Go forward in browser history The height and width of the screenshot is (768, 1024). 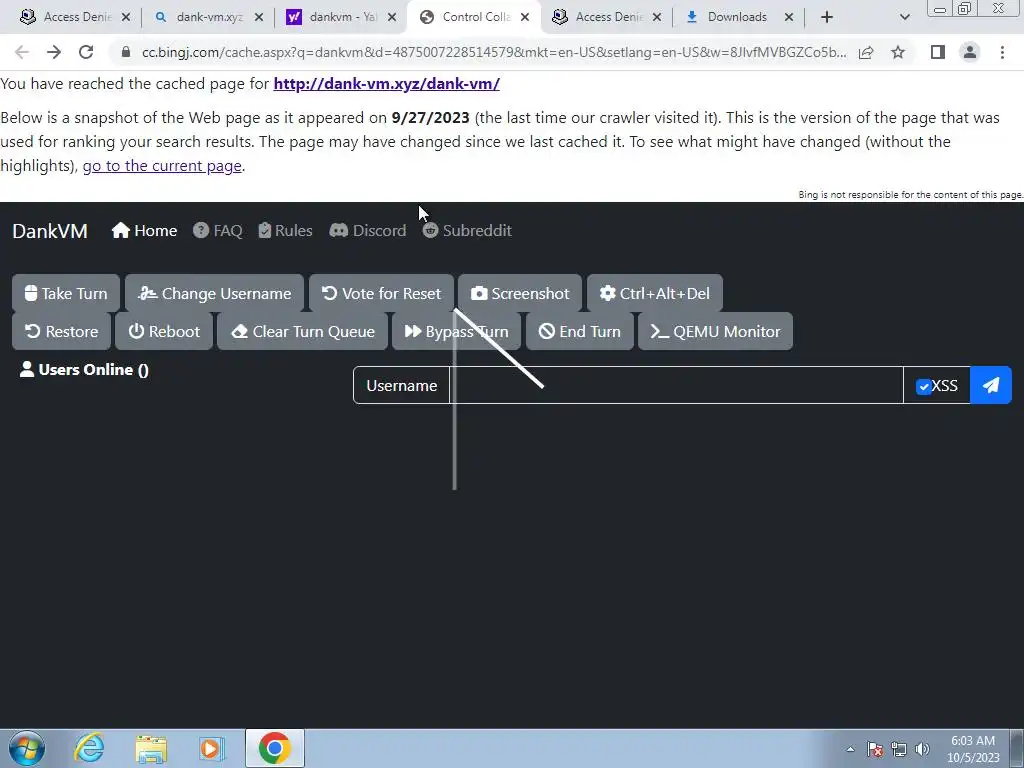coord(54,52)
